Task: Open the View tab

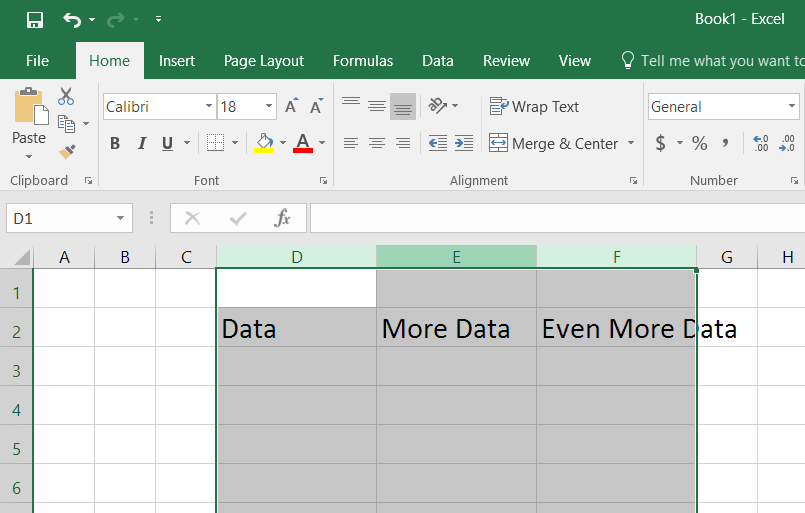Action: [574, 61]
